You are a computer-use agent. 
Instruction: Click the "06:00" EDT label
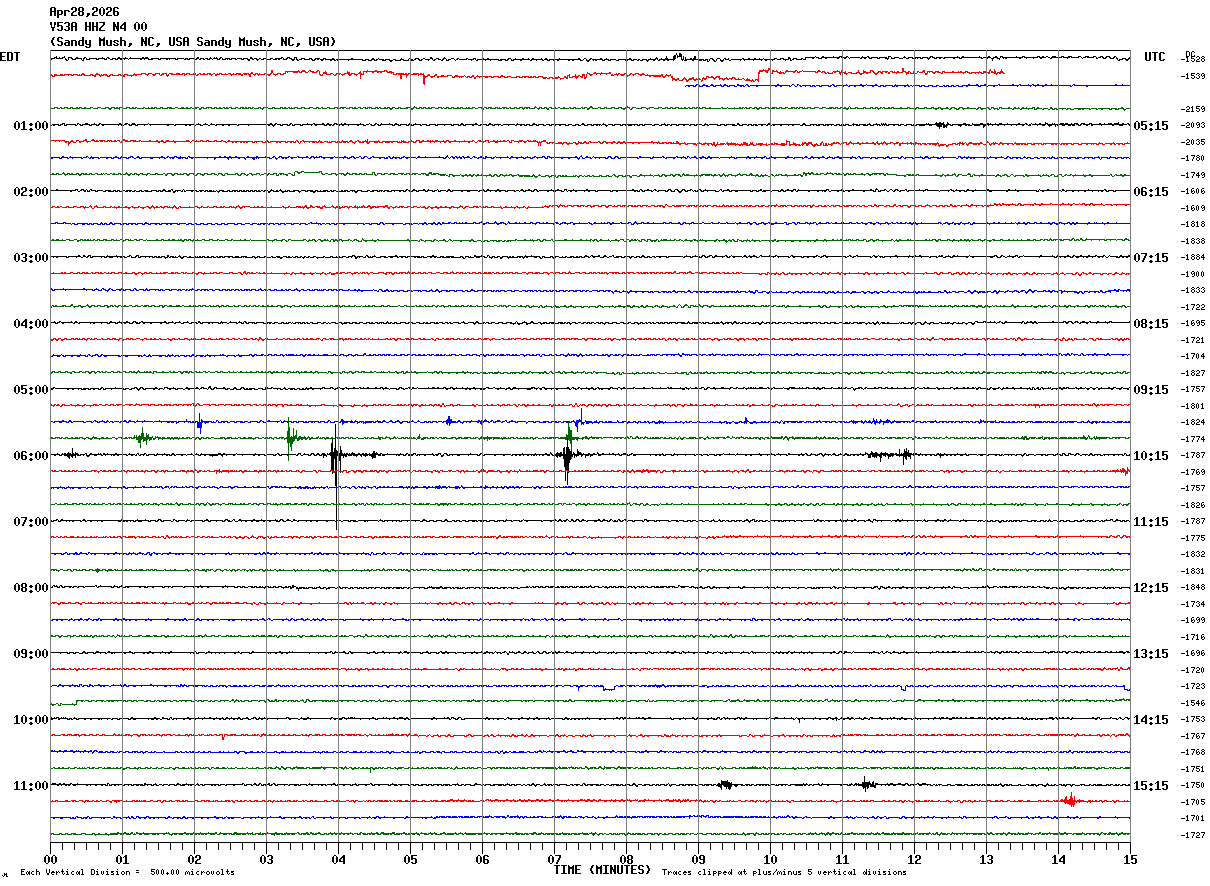click(x=31, y=456)
